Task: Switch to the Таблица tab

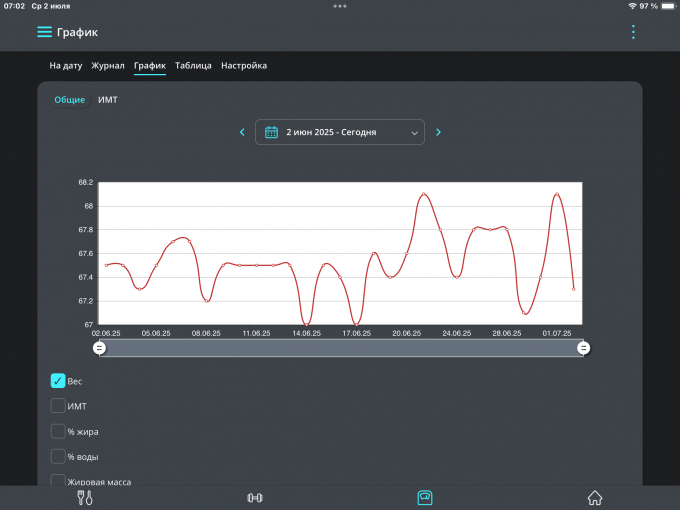Action: (193, 66)
